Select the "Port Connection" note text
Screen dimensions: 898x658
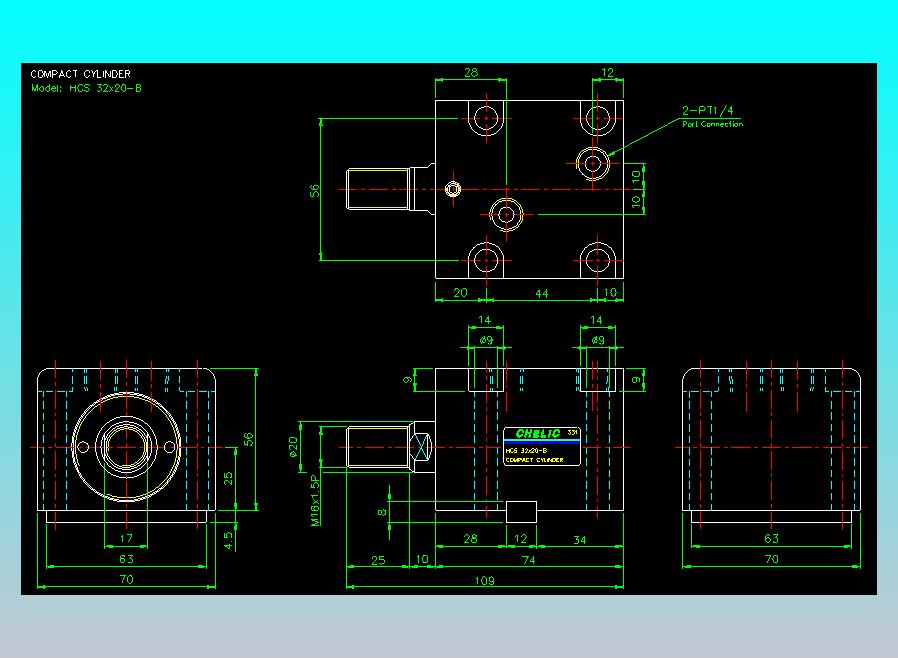click(x=712, y=124)
